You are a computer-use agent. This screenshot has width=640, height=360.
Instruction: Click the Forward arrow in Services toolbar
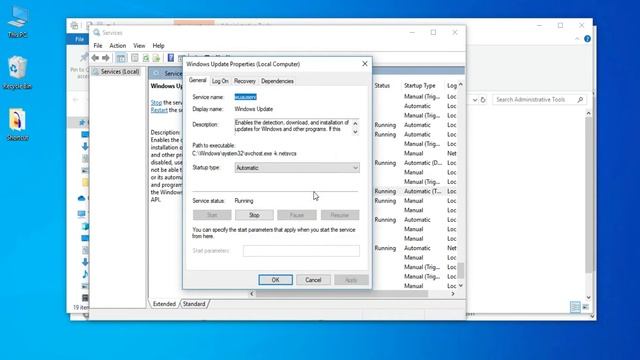click(x=106, y=58)
